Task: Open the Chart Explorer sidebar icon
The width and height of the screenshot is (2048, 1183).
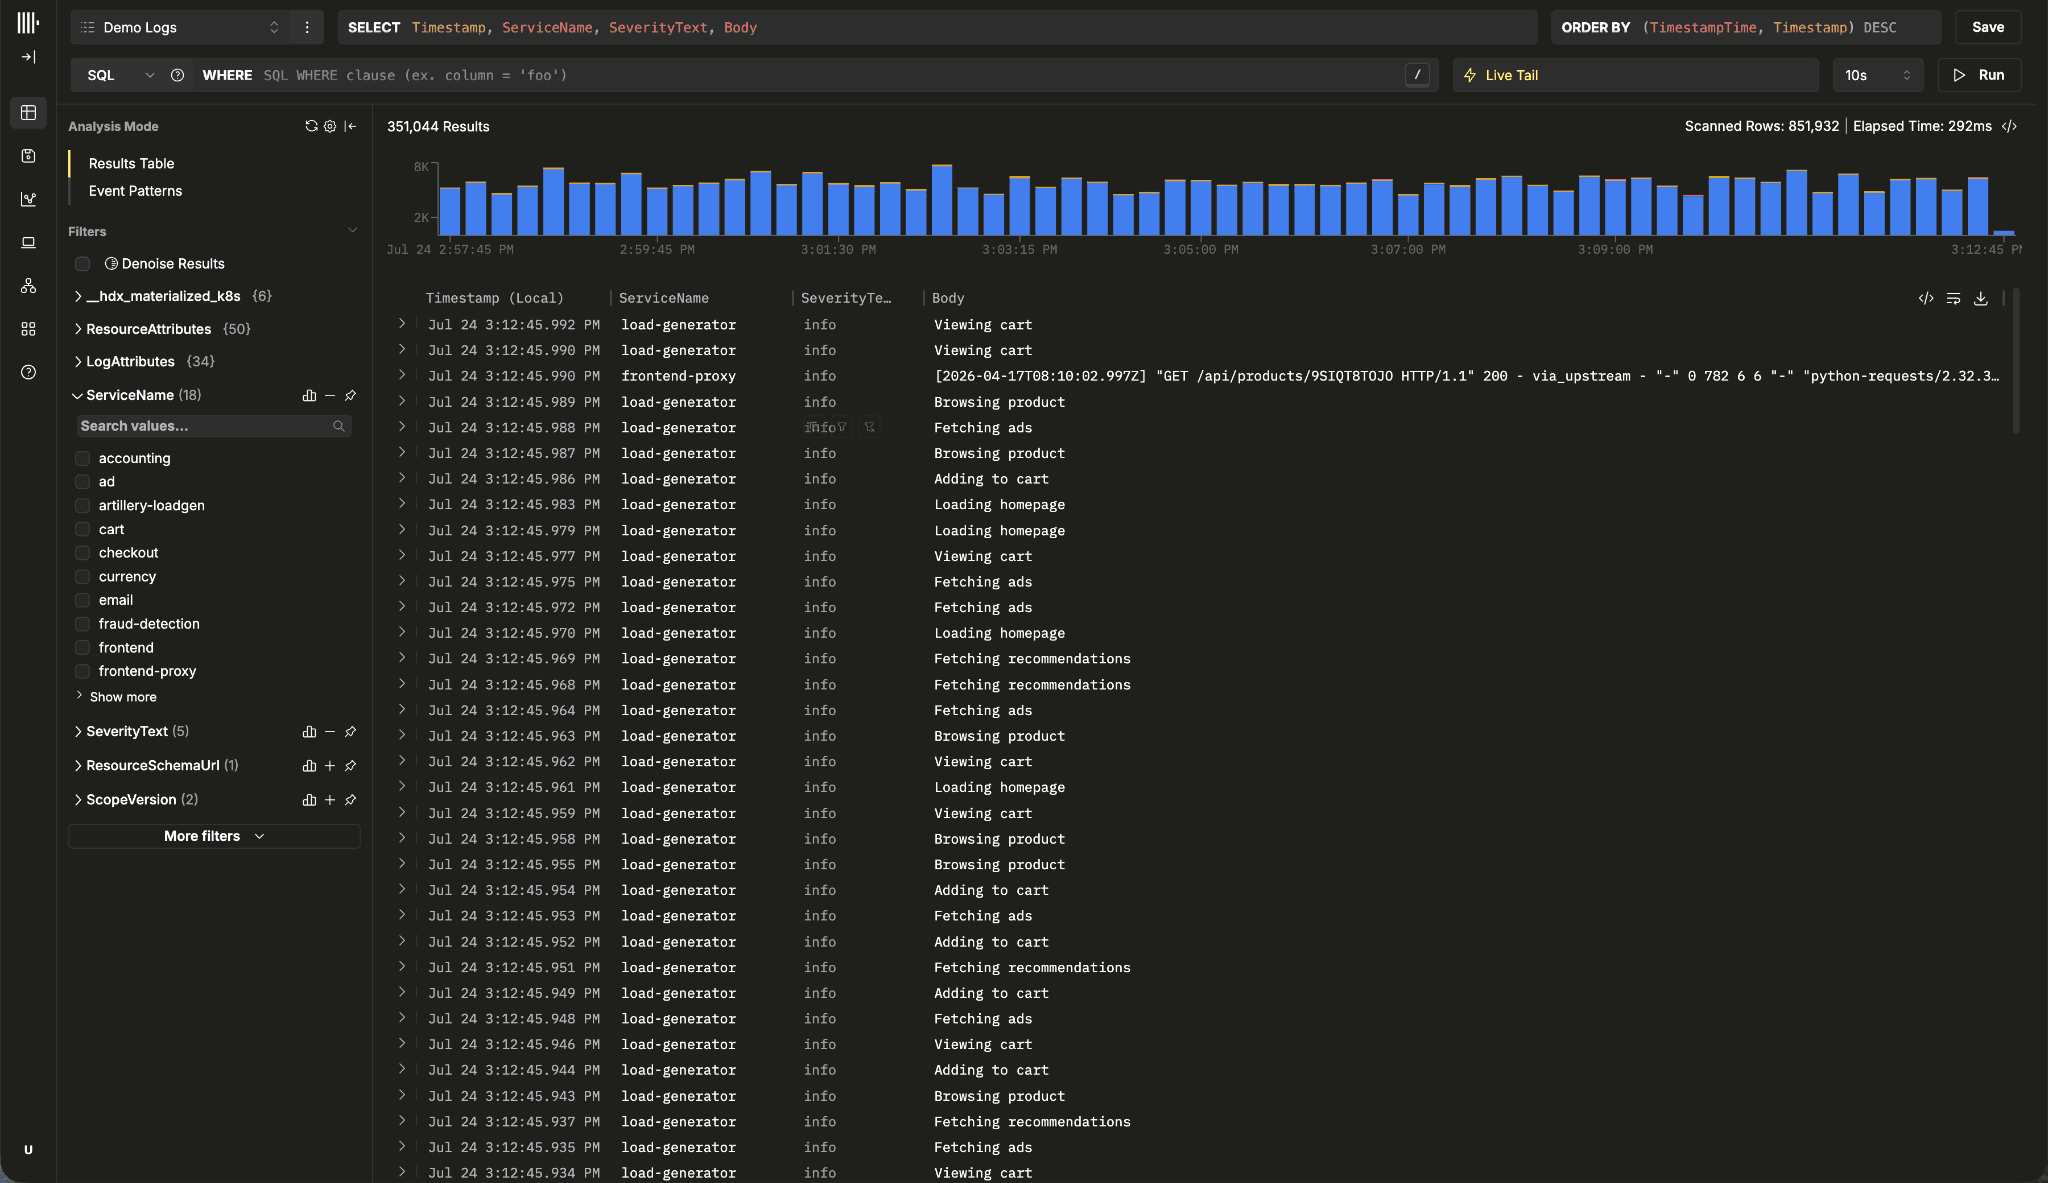Action: (x=28, y=199)
